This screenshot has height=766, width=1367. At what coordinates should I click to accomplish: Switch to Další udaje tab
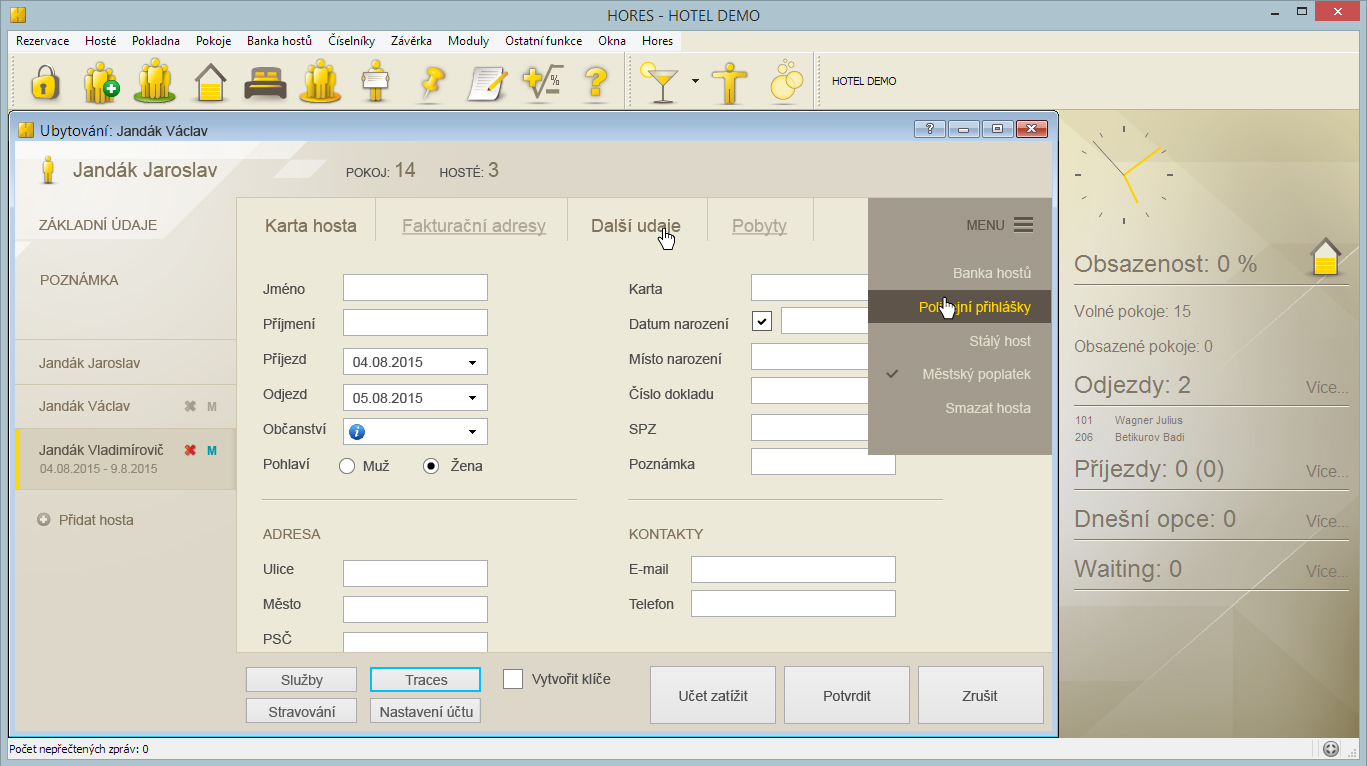(x=636, y=226)
